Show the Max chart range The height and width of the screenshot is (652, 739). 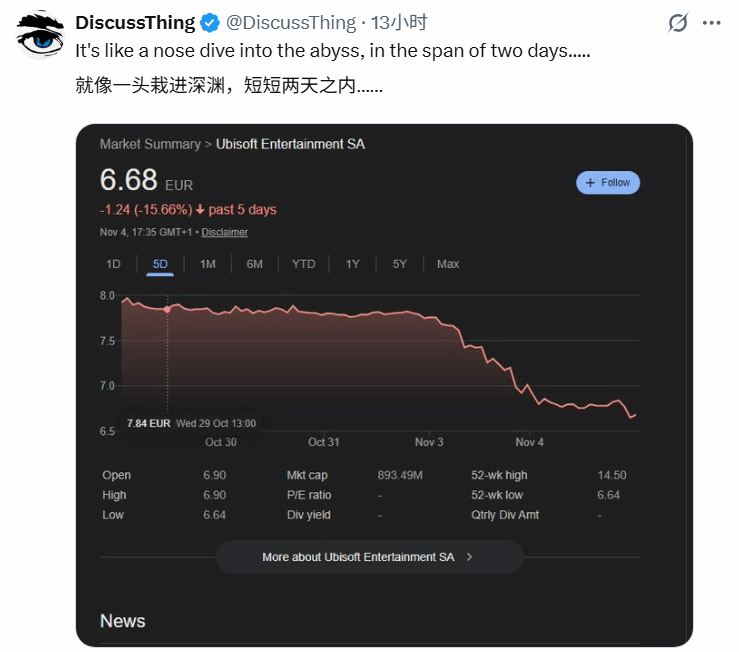coord(448,264)
